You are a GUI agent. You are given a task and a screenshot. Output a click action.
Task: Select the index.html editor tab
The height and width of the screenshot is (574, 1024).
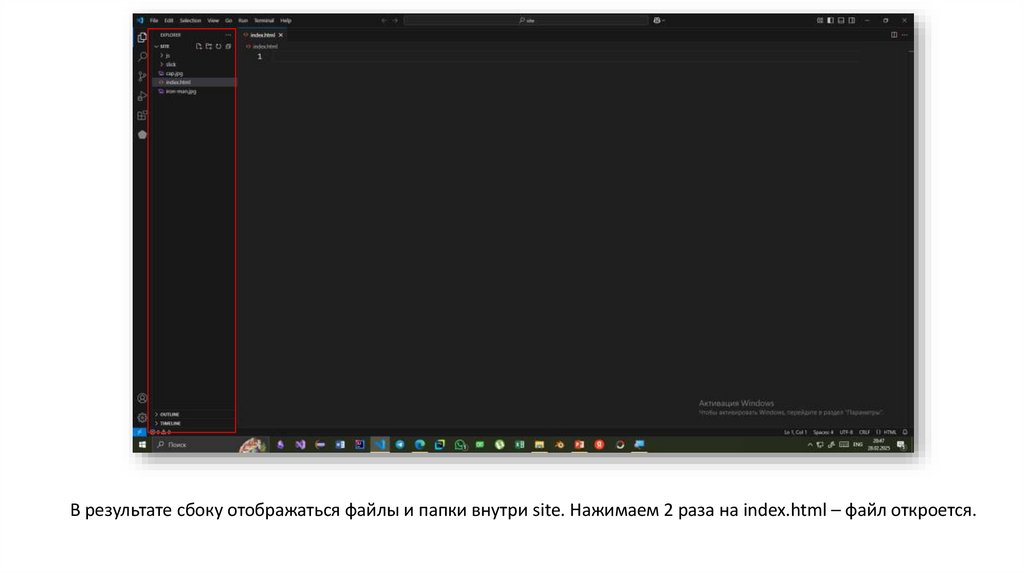pos(262,35)
